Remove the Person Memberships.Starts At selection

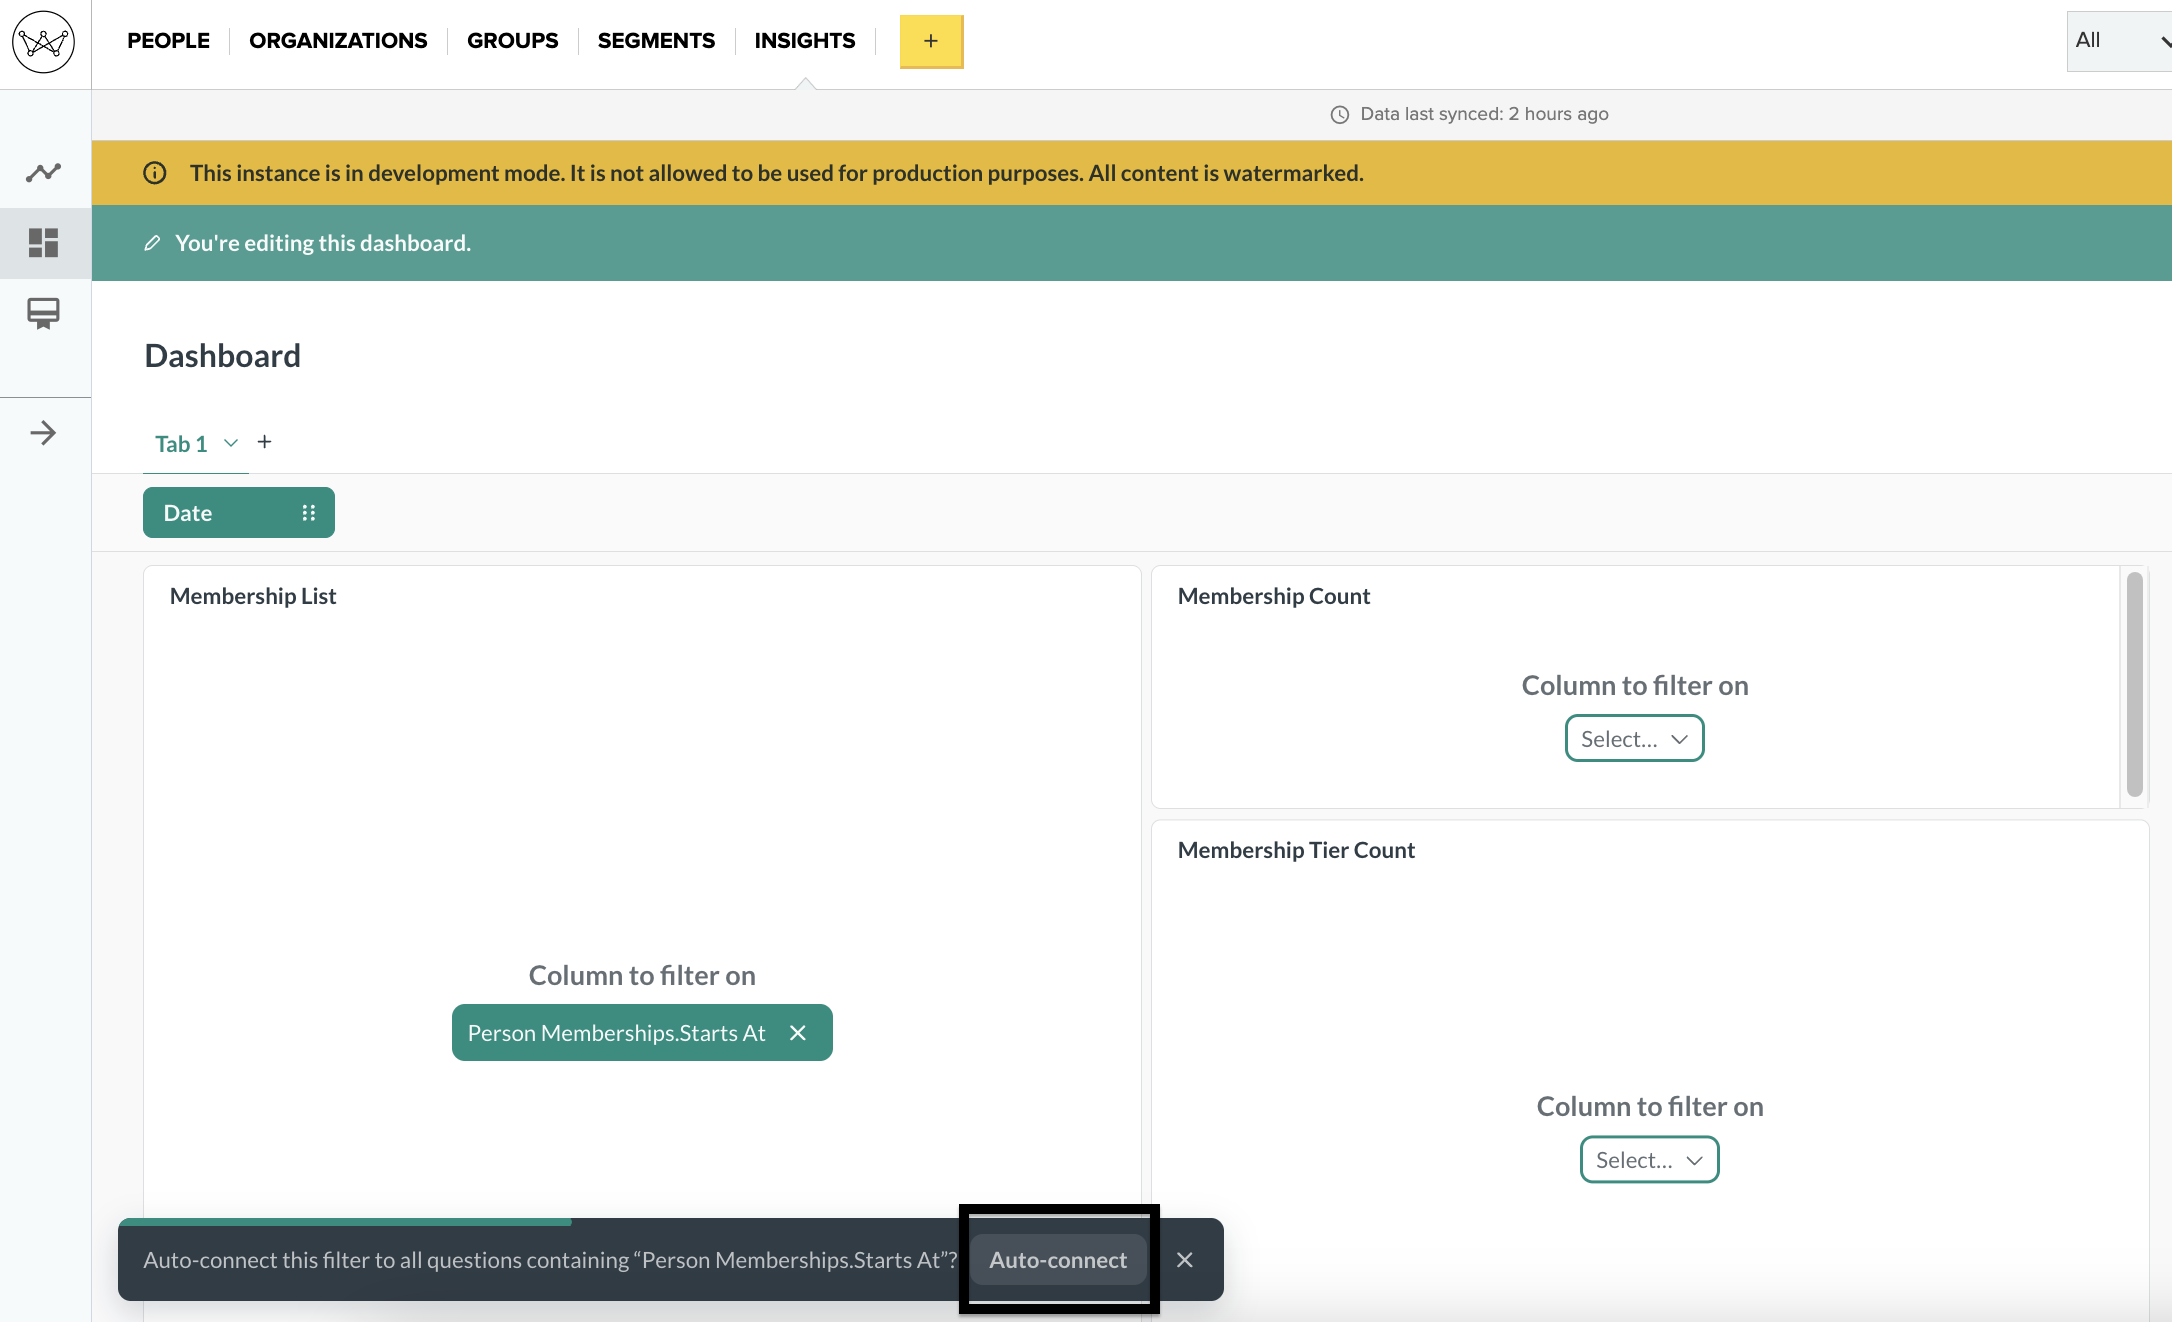(x=798, y=1033)
